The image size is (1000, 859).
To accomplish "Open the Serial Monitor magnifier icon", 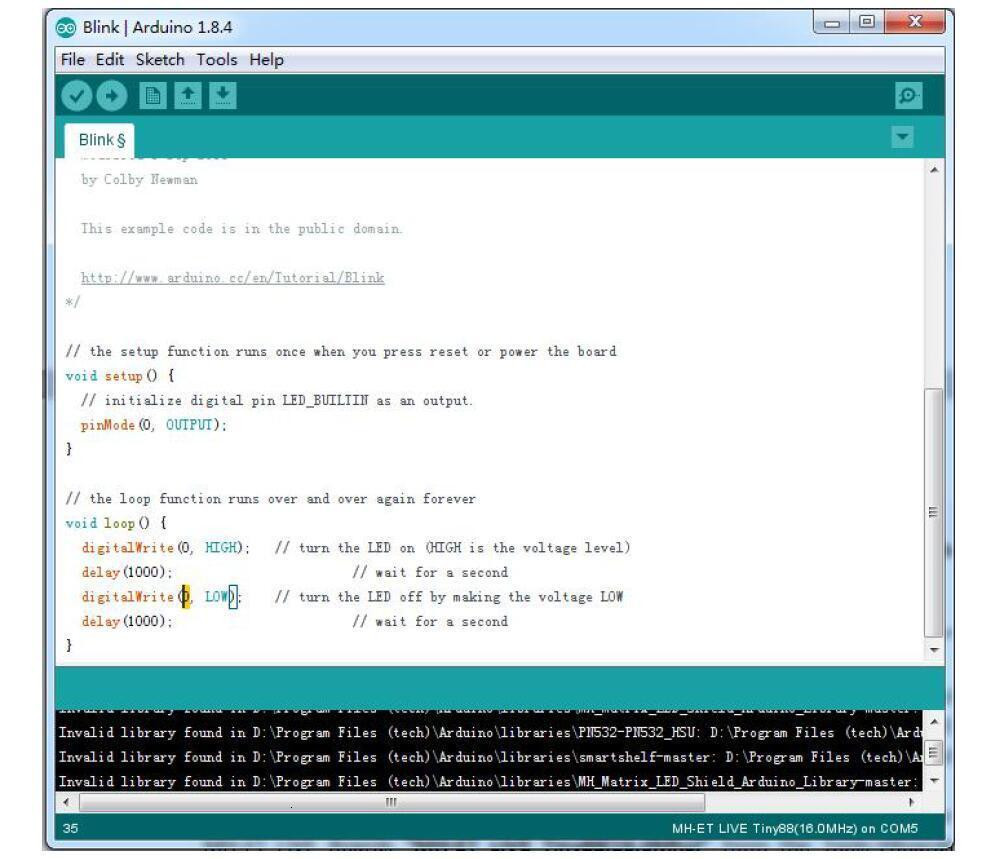I will 908,96.
